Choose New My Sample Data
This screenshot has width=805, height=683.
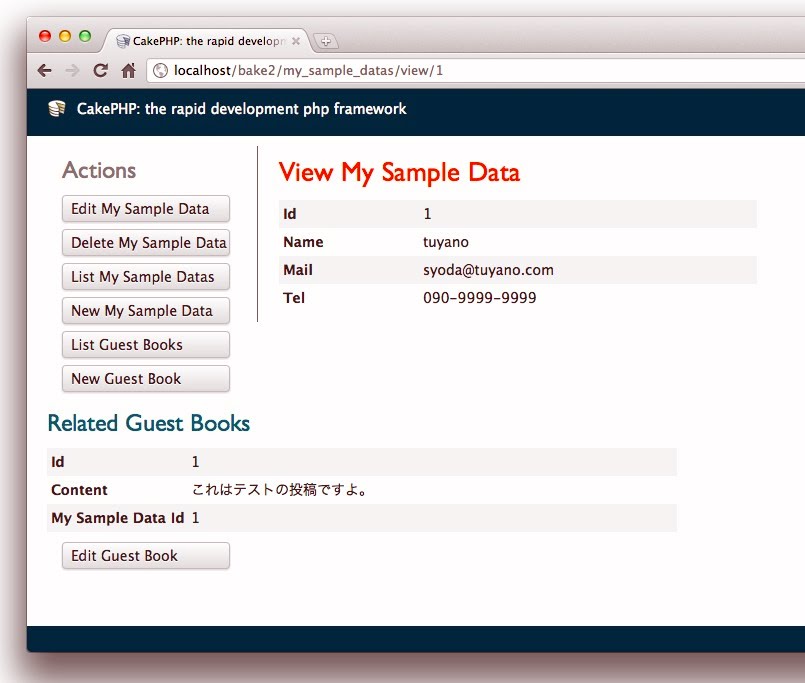(x=146, y=310)
